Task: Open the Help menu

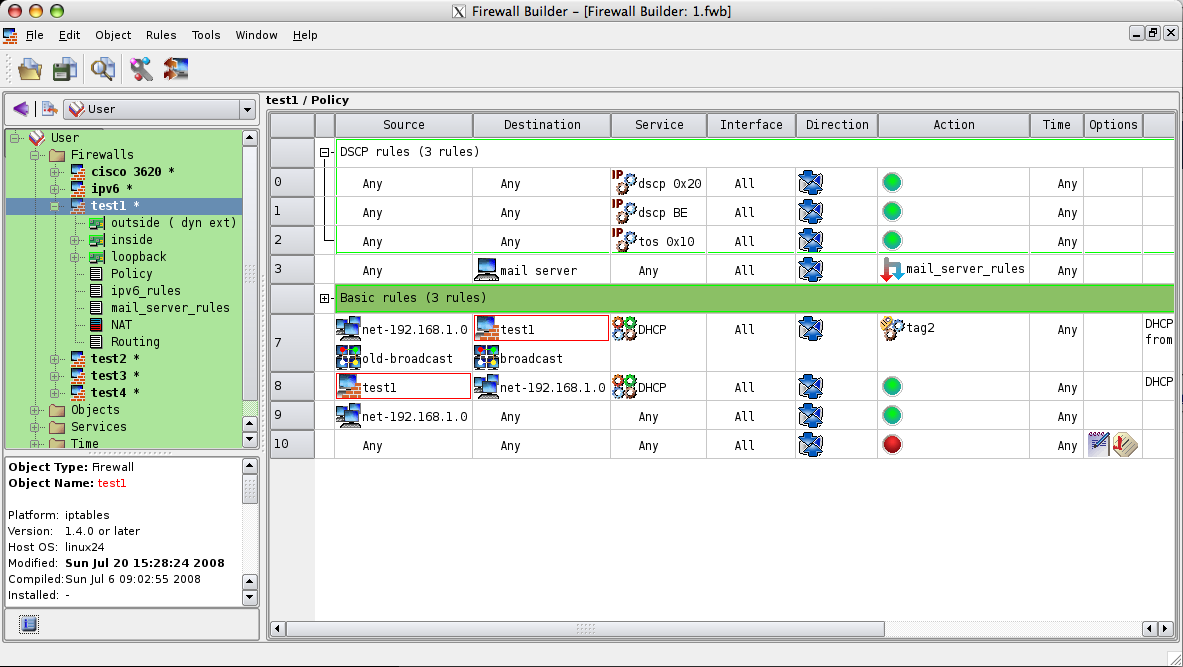Action: pos(305,35)
